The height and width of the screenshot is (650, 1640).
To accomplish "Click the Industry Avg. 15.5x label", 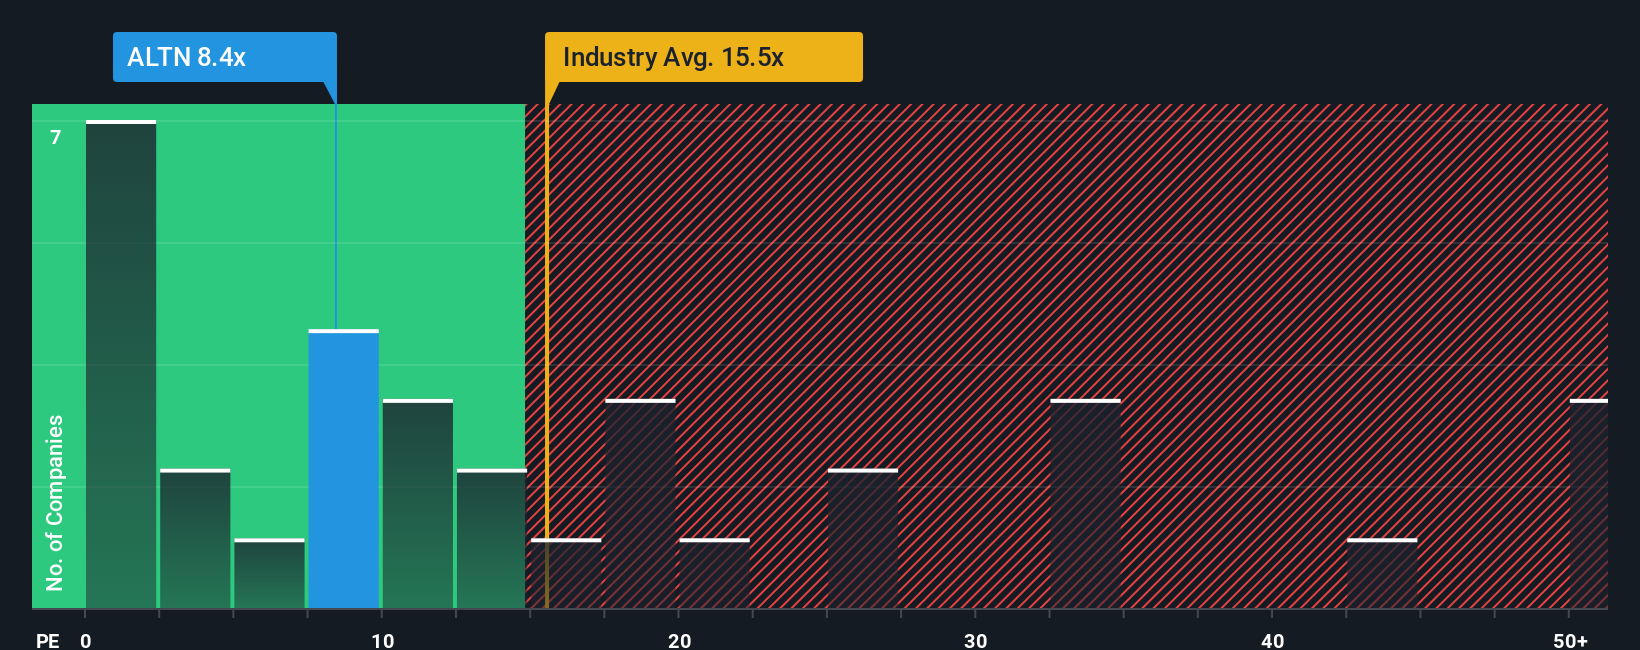I will pyautogui.click(x=703, y=57).
